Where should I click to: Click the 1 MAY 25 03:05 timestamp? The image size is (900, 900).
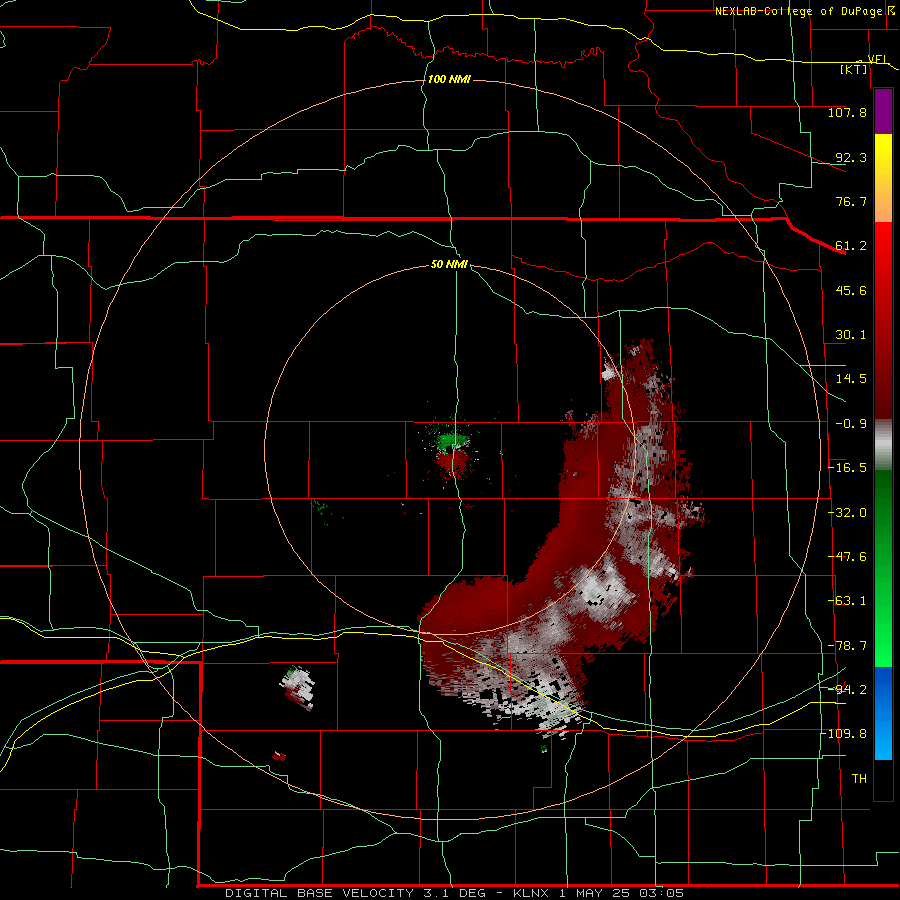click(x=621, y=893)
